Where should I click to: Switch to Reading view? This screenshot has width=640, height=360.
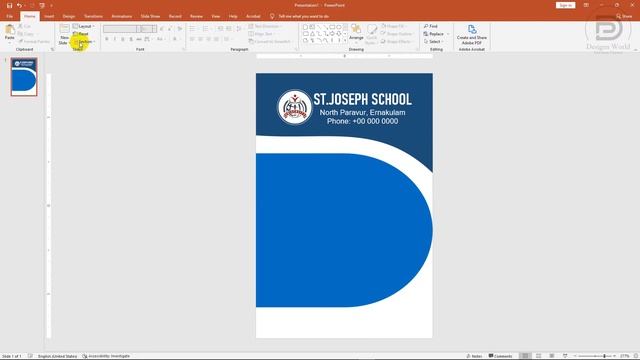click(551, 356)
